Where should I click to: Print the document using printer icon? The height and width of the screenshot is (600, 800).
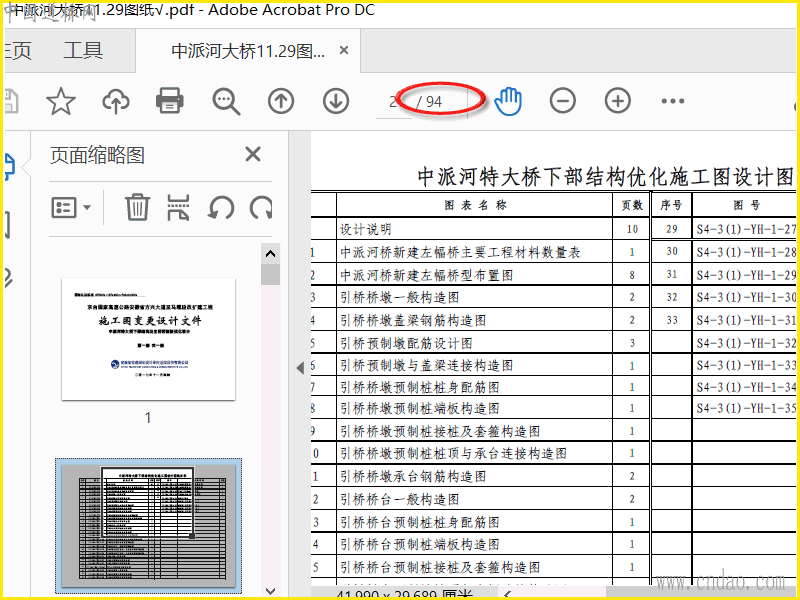[169, 101]
